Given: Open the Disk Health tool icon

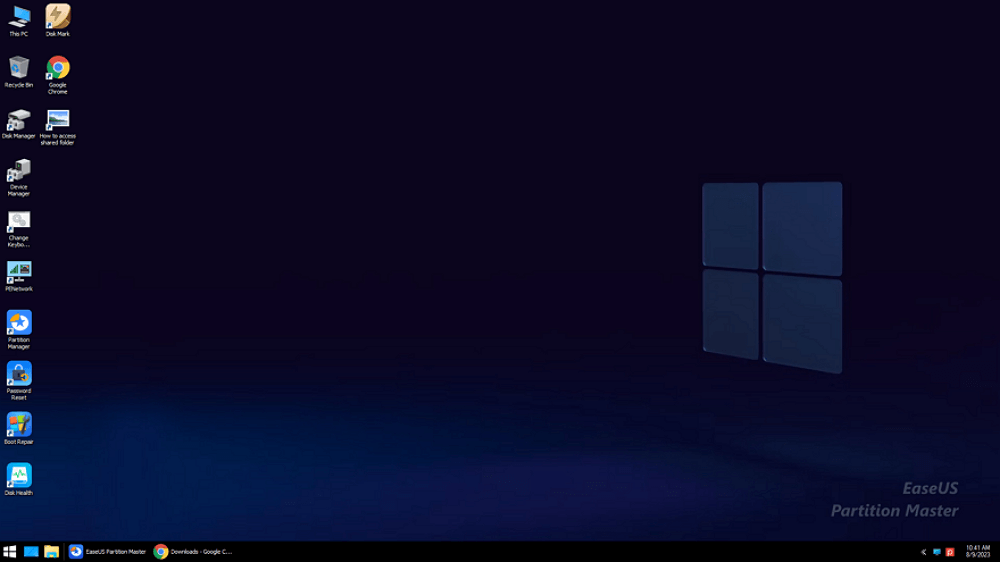Looking at the screenshot, I should click(18, 480).
